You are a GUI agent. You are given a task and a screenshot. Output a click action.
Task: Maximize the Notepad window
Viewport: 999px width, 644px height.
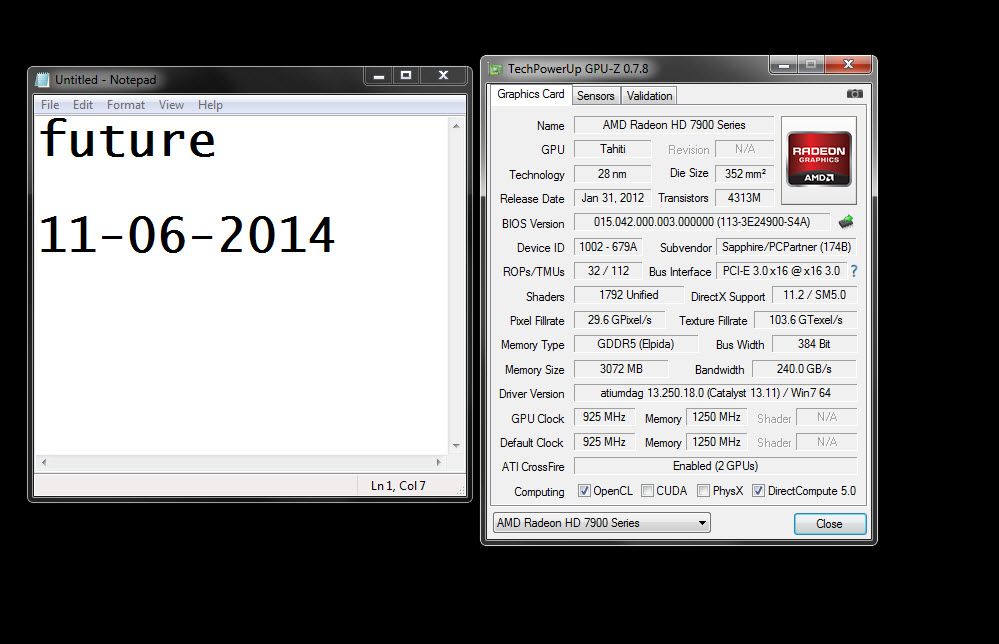(x=406, y=76)
